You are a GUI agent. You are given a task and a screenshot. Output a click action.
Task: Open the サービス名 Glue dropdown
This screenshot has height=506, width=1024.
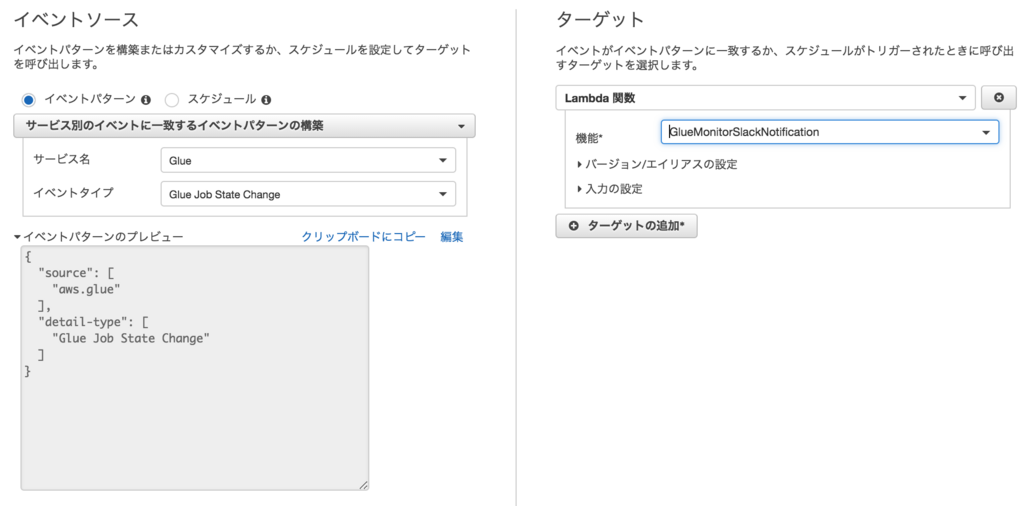(308, 160)
